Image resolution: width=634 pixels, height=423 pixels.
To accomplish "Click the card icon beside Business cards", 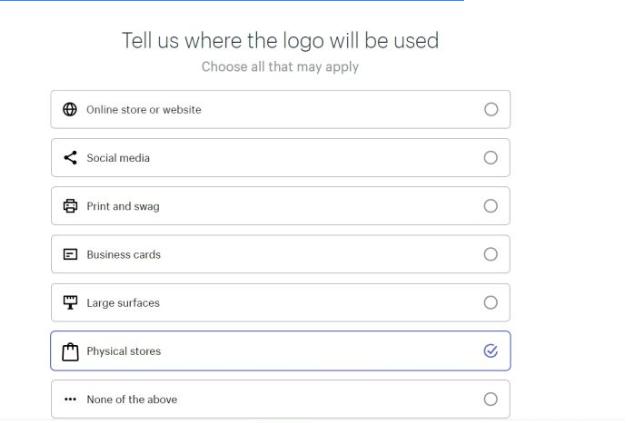I will pyautogui.click(x=70, y=254).
